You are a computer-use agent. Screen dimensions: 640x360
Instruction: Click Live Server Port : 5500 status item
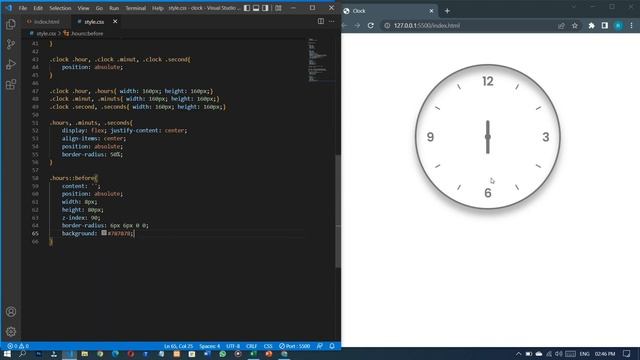tap(295, 346)
